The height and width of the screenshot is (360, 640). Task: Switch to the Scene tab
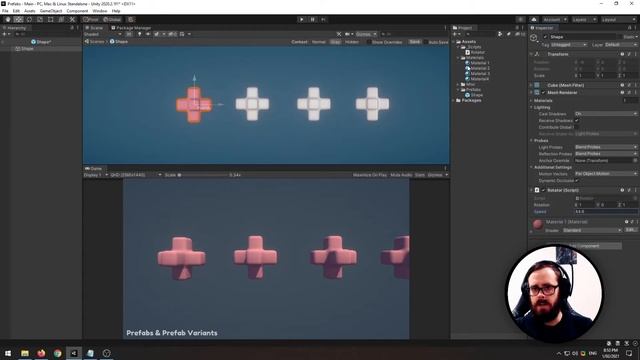tap(94, 28)
